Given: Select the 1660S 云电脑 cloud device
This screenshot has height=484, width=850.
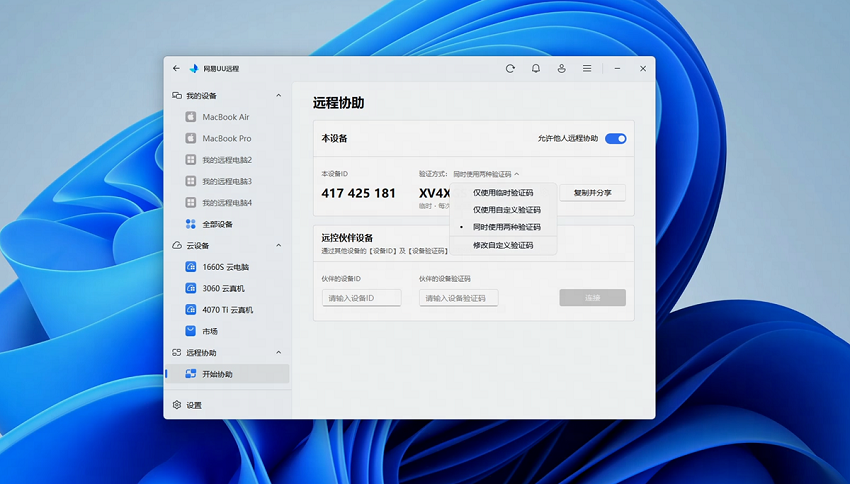Looking at the screenshot, I should pos(225,267).
